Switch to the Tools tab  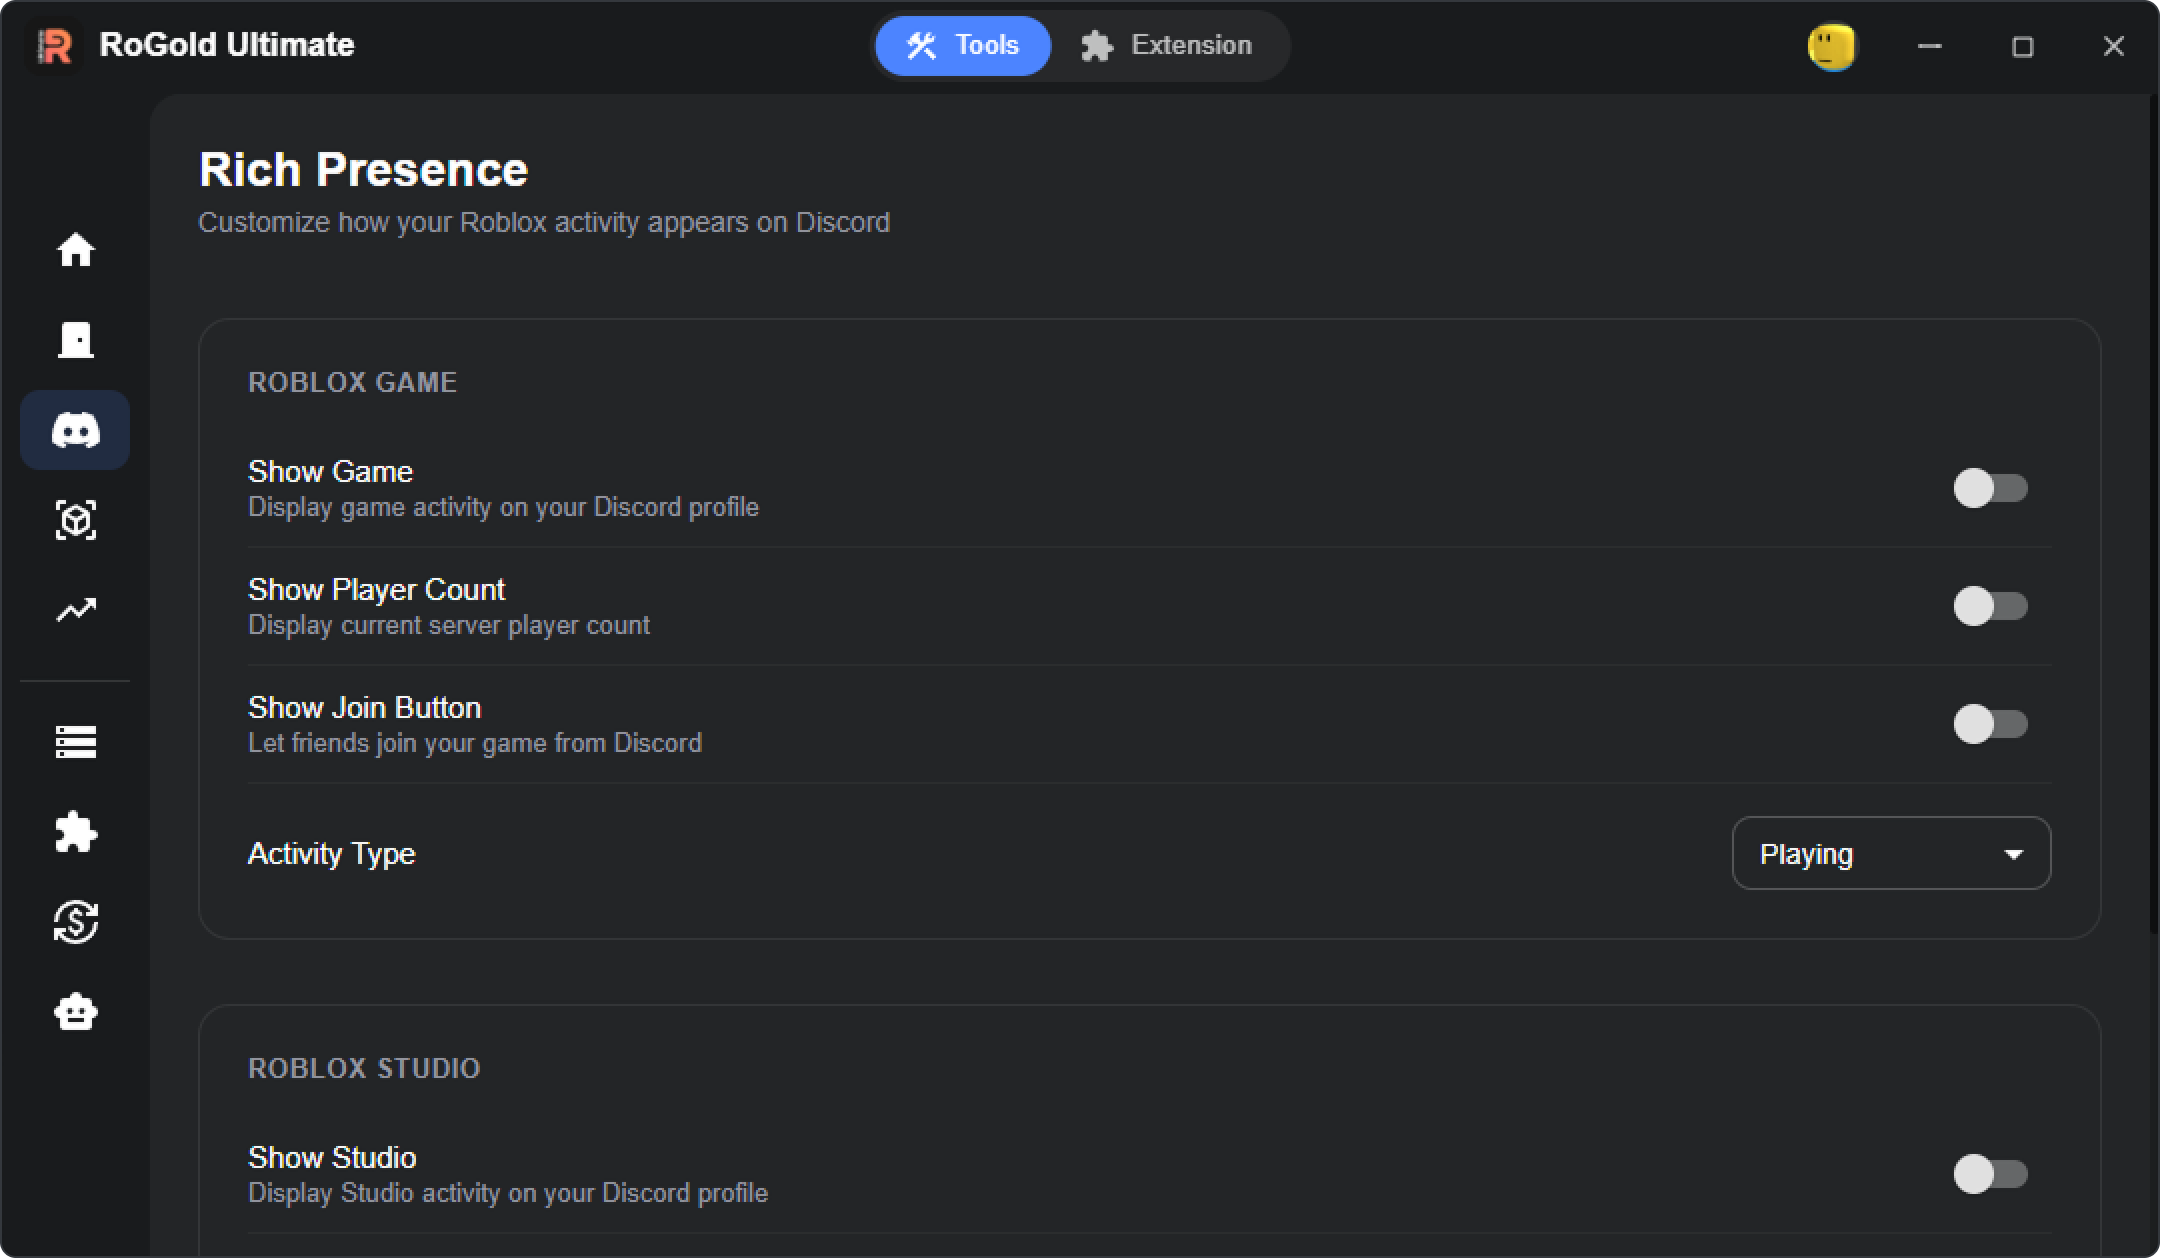click(x=963, y=46)
